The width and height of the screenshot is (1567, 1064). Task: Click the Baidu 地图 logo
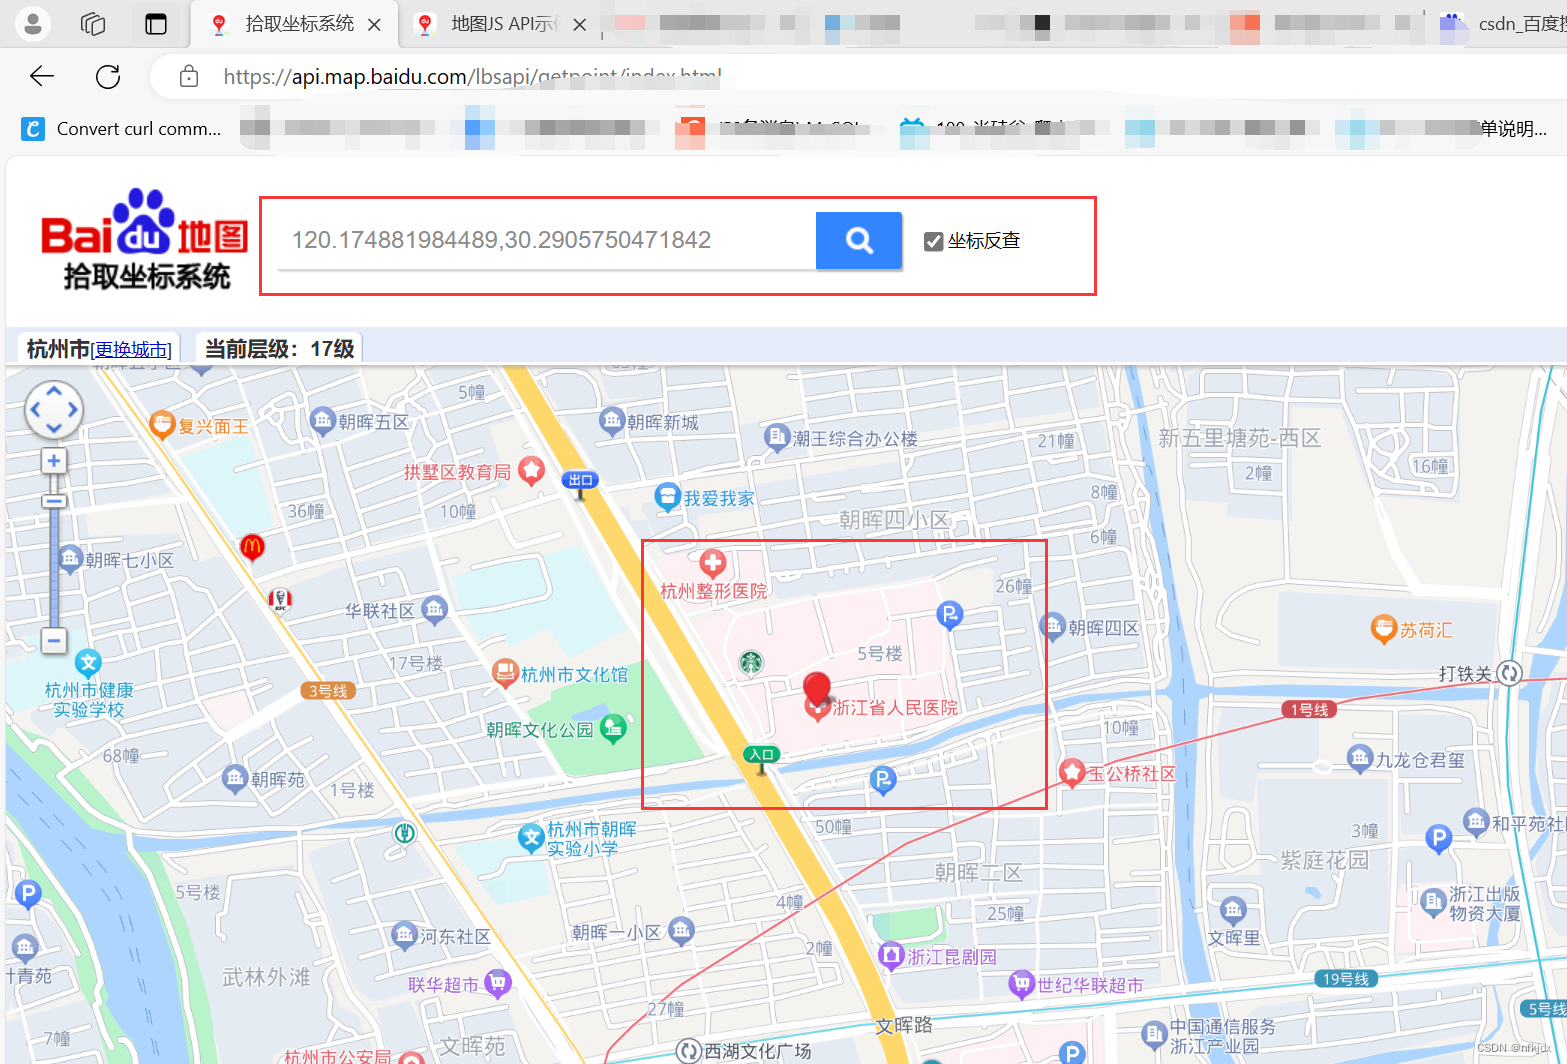[x=145, y=240]
